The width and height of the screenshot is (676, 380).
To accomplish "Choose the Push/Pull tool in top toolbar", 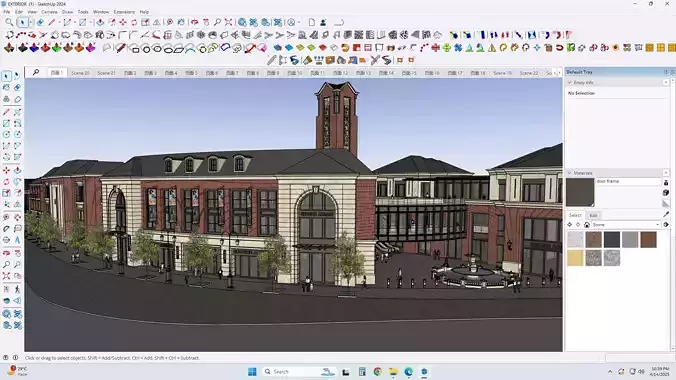I will [x=100, y=22].
